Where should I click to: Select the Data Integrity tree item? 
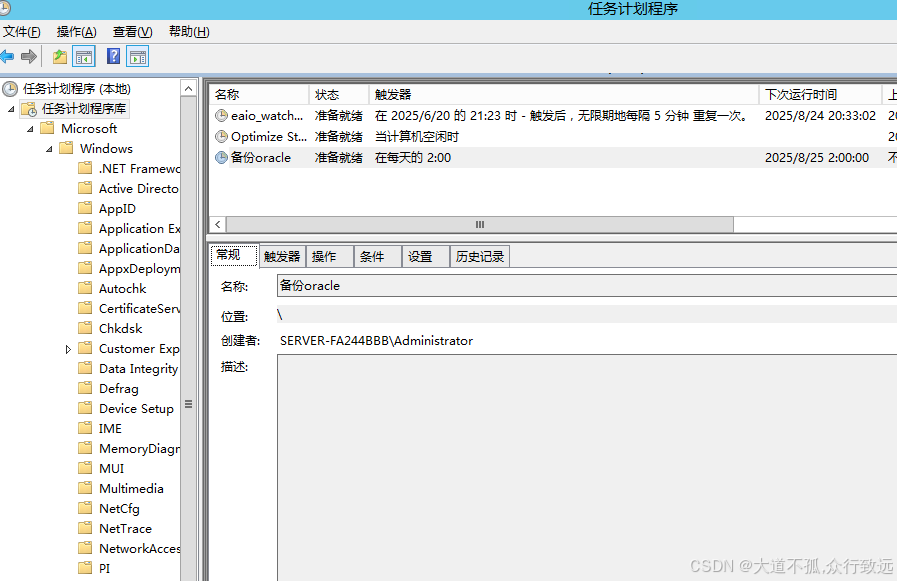point(138,369)
